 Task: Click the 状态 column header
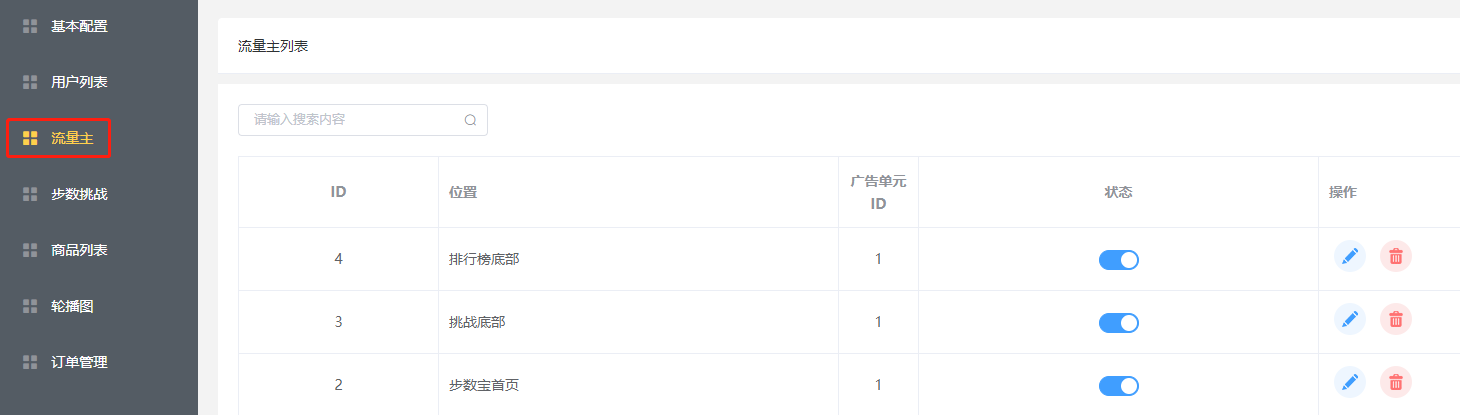point(1118,192)
